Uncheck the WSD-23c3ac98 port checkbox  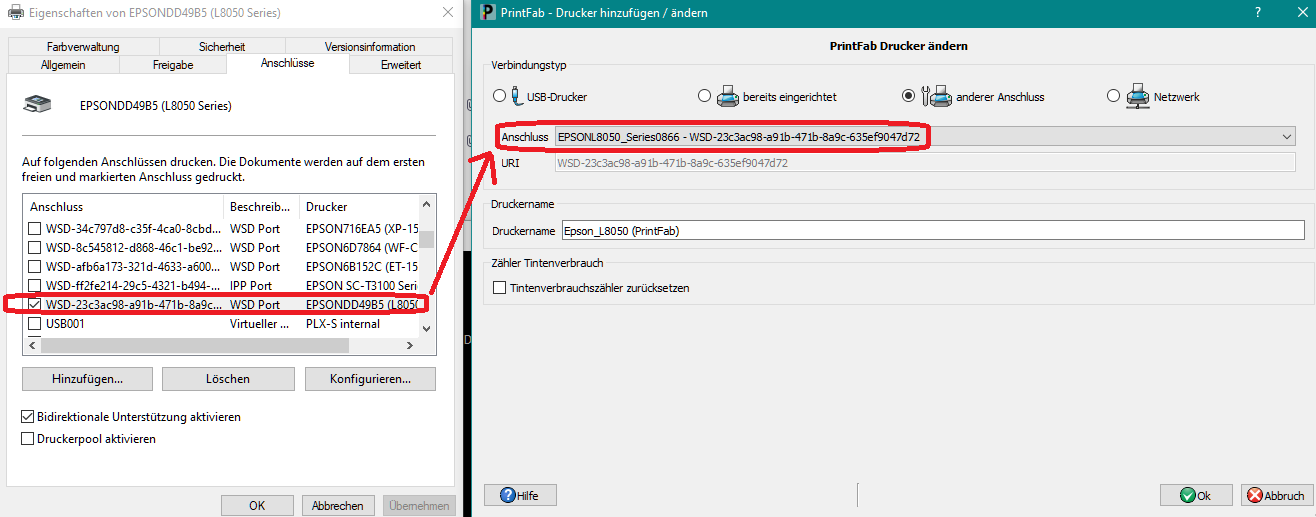[35, 304]
